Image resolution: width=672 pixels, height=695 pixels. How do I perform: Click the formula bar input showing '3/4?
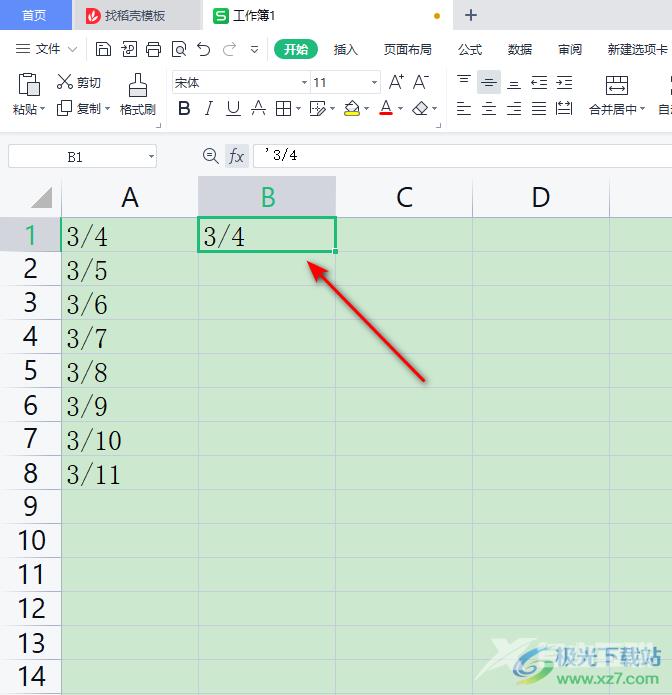coord(462,156)
